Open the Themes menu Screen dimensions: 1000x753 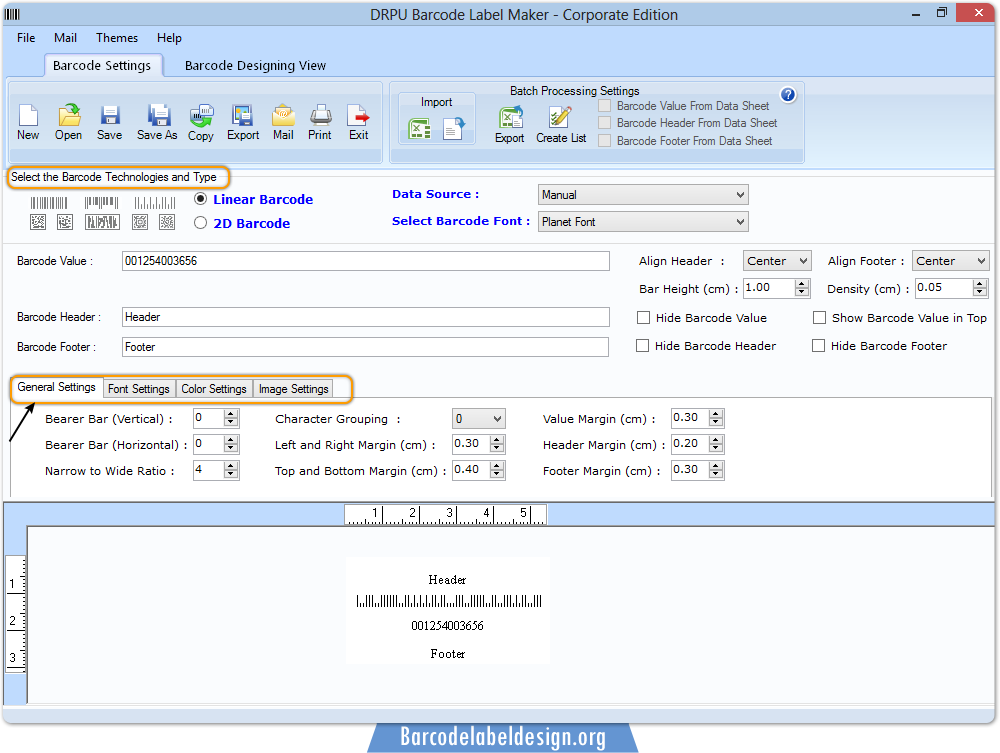coord(117,38)
